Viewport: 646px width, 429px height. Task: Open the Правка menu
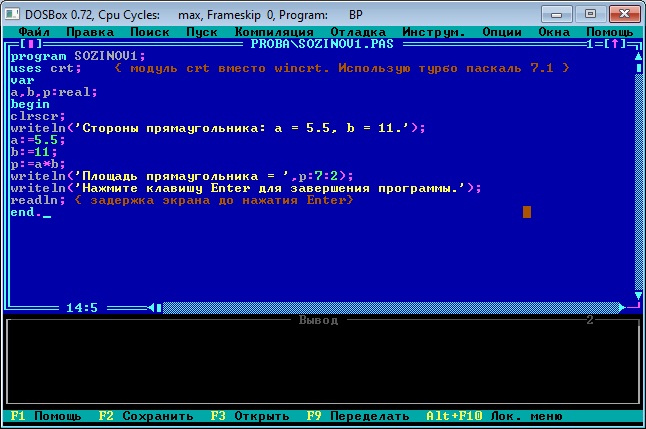coord(90,32)
